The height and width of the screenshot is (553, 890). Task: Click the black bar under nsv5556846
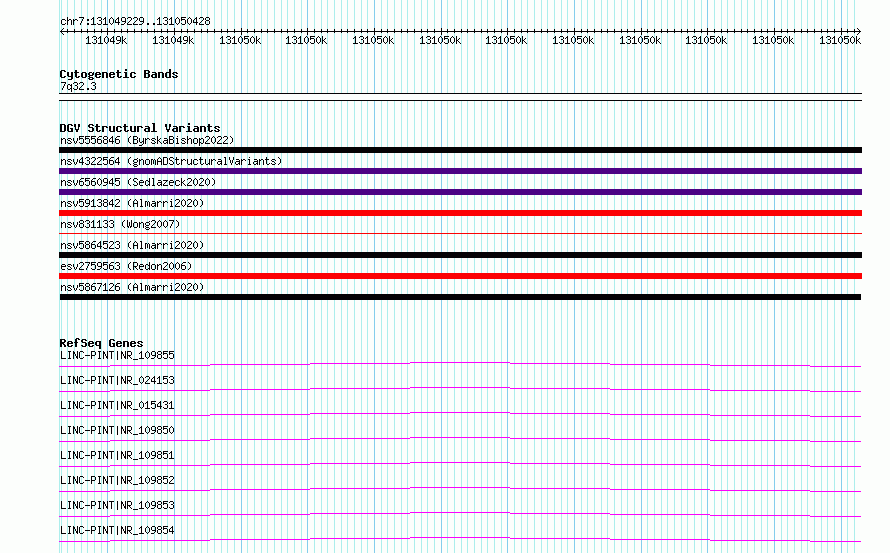(x=460, y=150)
